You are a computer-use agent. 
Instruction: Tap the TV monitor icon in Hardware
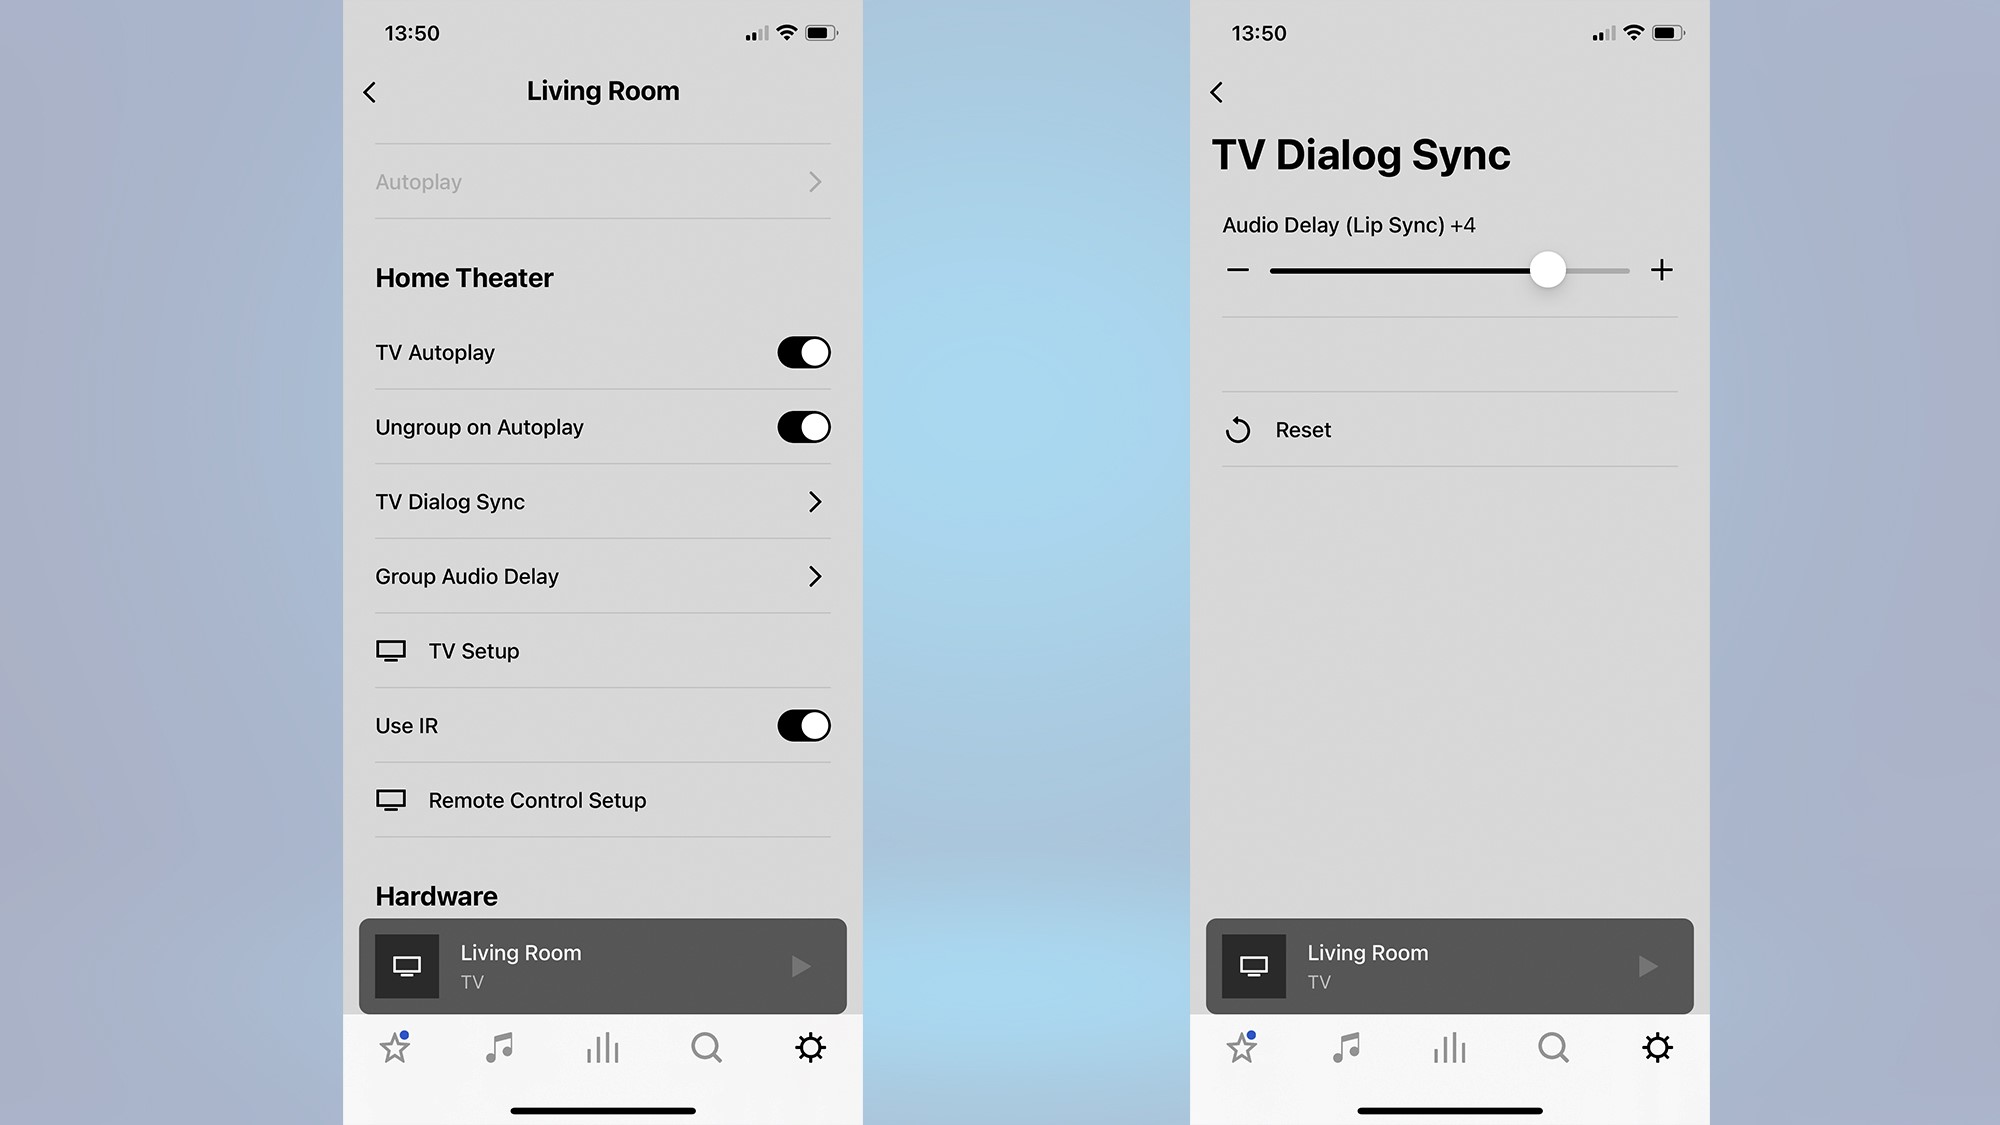point(408,966)
